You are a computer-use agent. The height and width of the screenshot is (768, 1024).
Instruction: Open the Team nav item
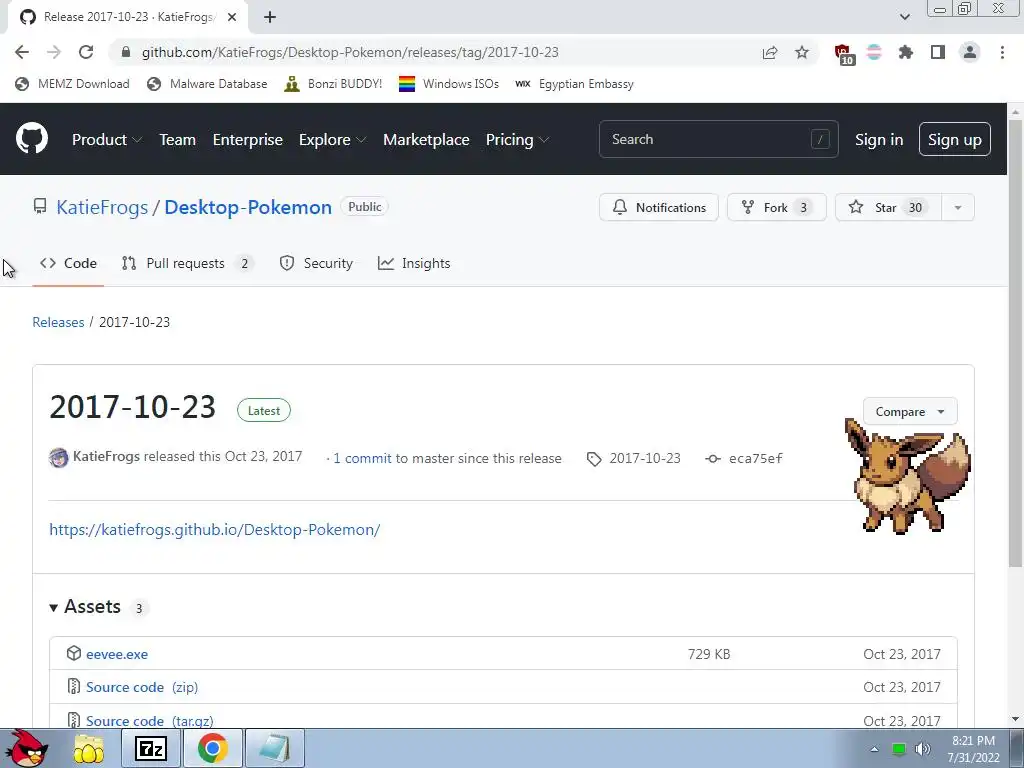point(178,139)
